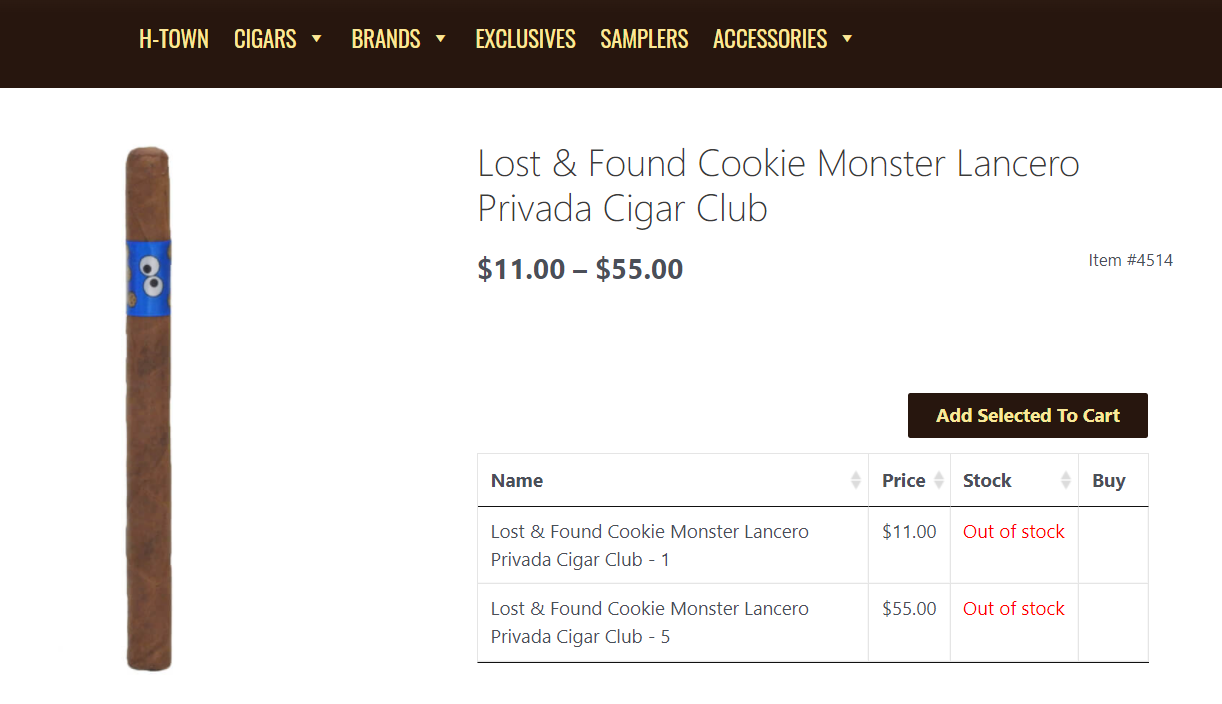Click the sort arrows icon beside Price
Screen dimensions: 1222x704
click(x=939, y=481)
